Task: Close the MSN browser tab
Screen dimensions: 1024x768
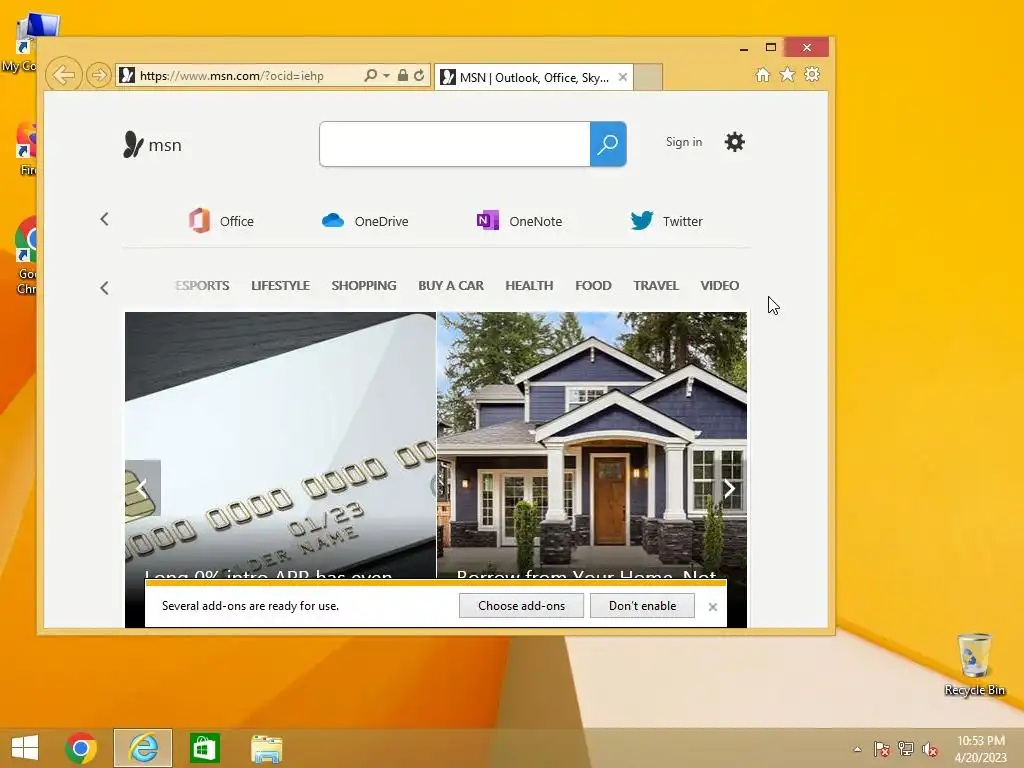Action: 623,77
